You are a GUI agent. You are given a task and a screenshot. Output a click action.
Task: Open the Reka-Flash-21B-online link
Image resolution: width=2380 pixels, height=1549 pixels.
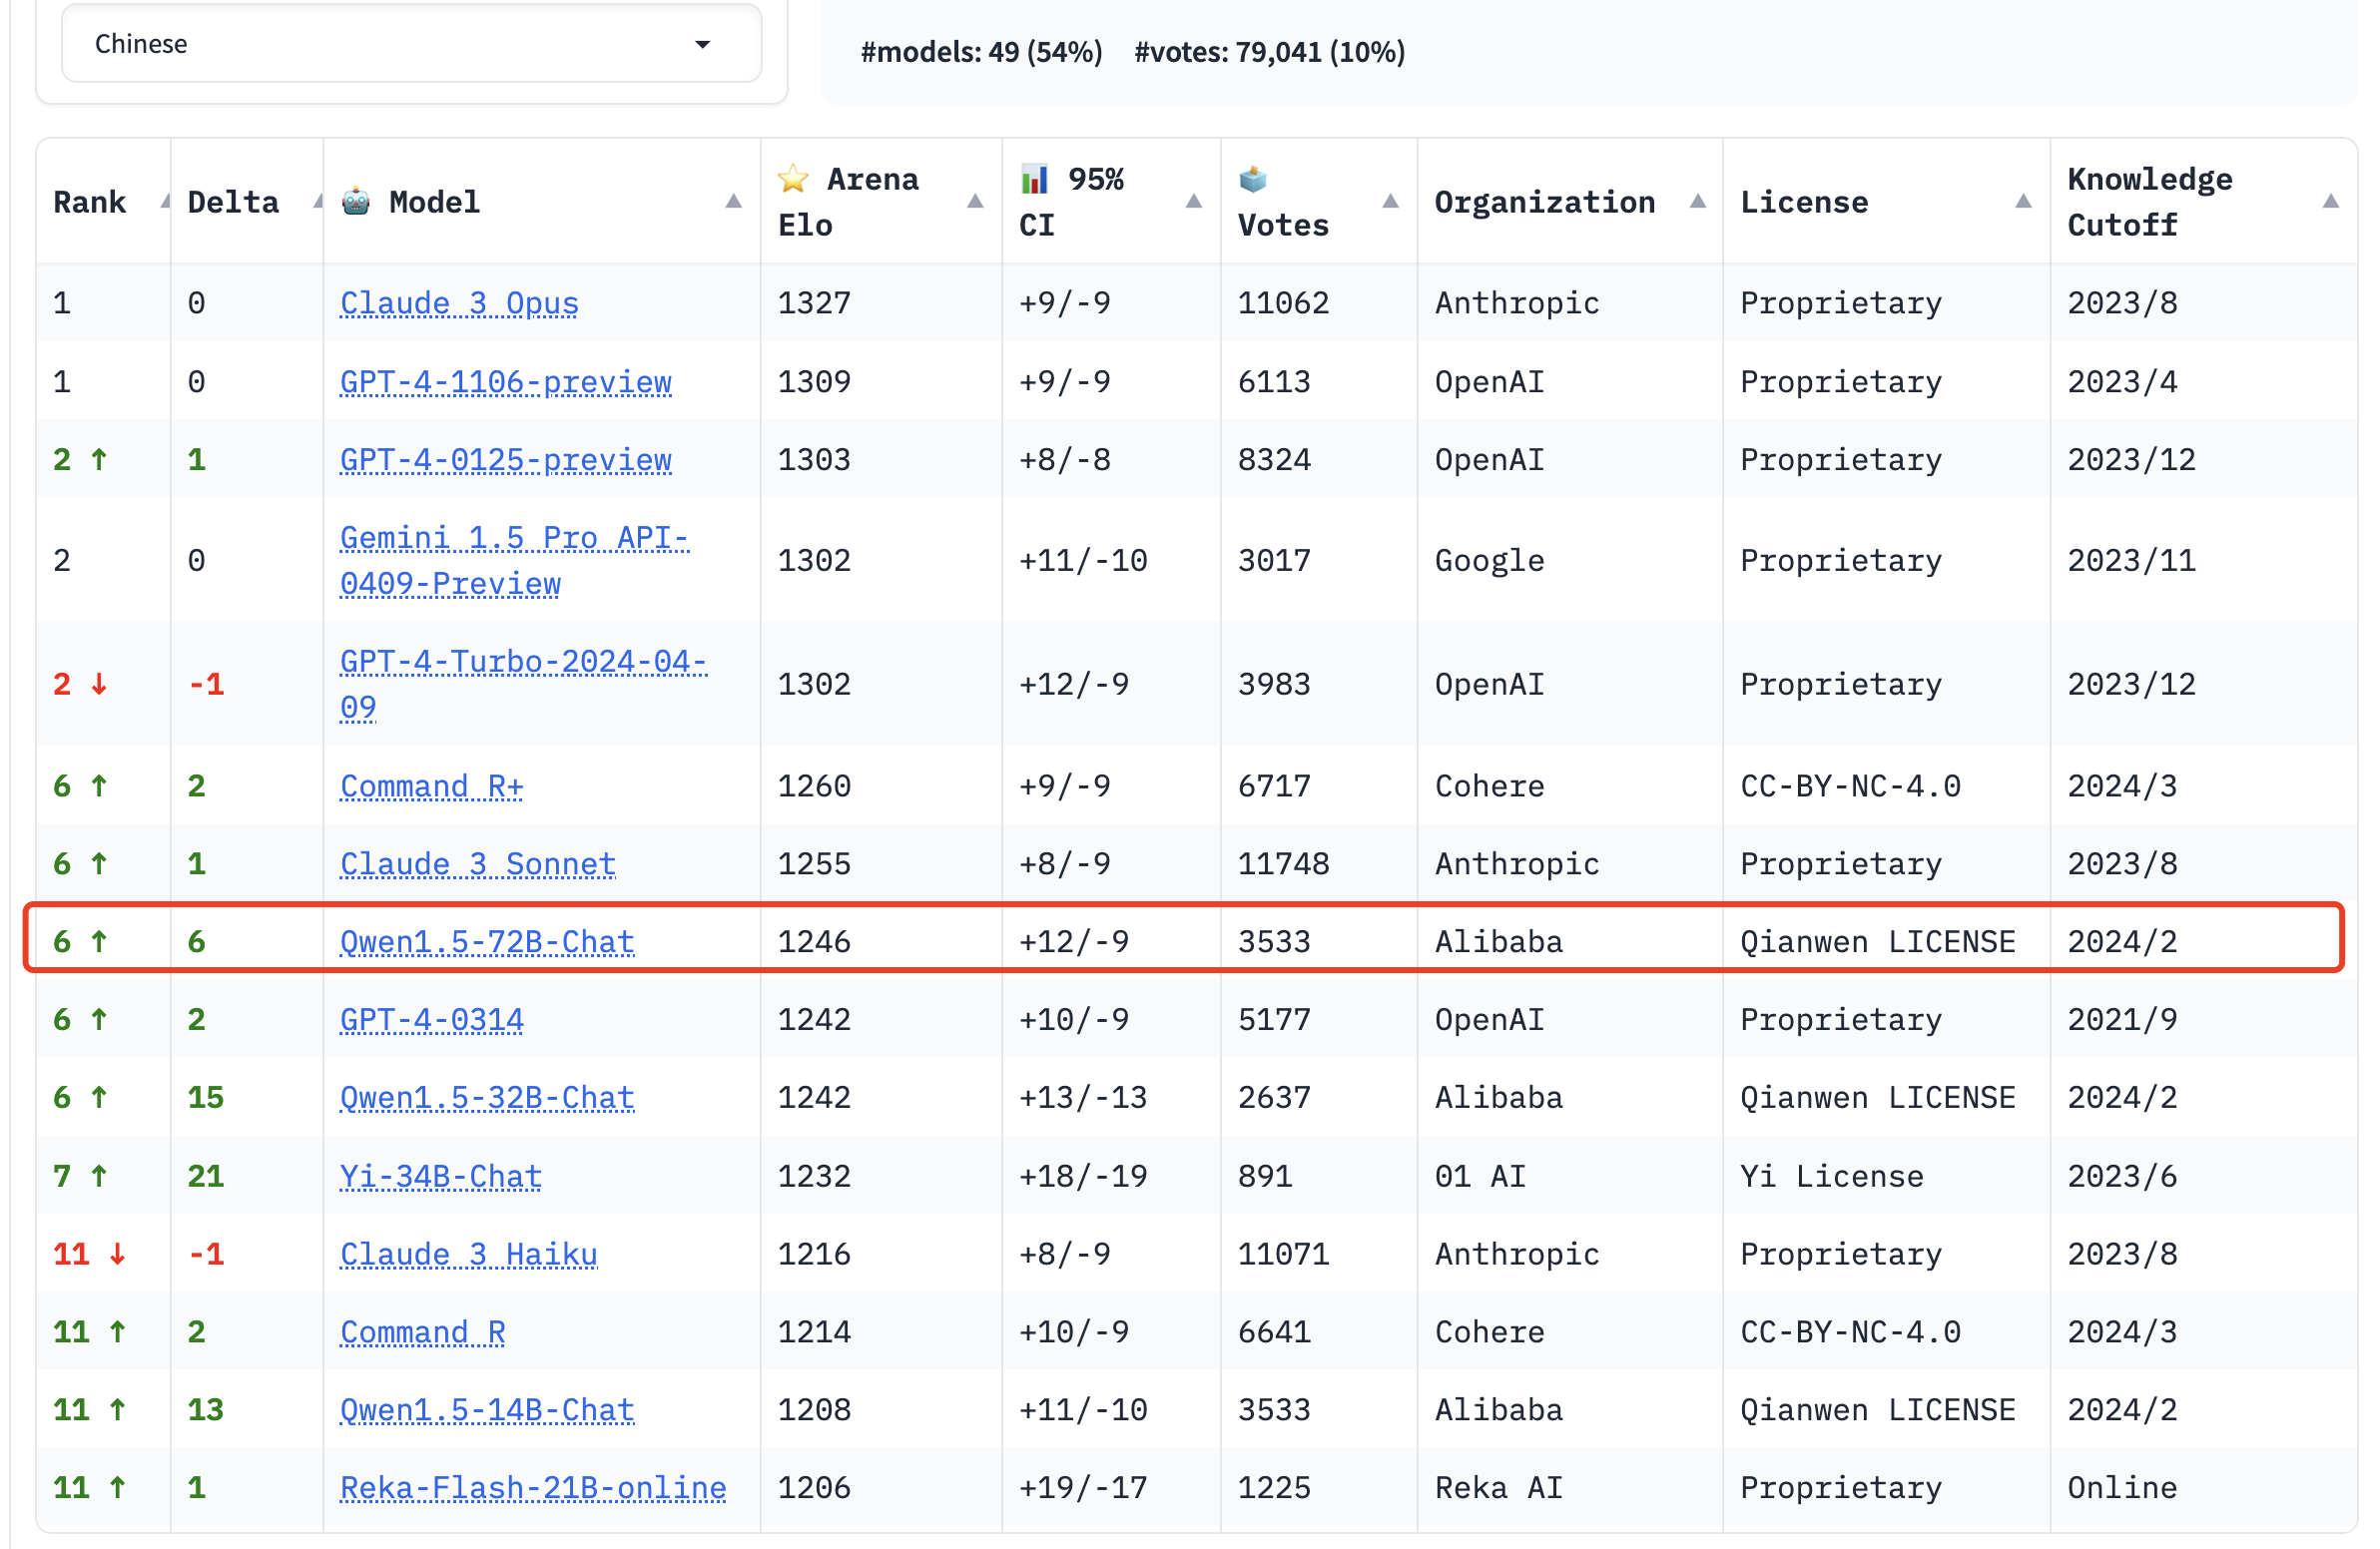tap(533, 1489)
